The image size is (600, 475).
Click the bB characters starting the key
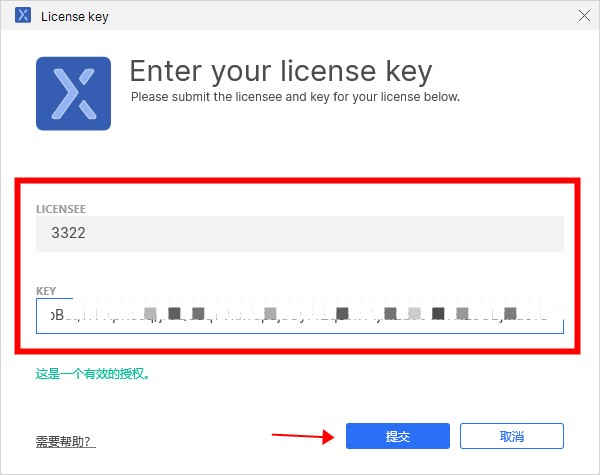click(57, 315)
